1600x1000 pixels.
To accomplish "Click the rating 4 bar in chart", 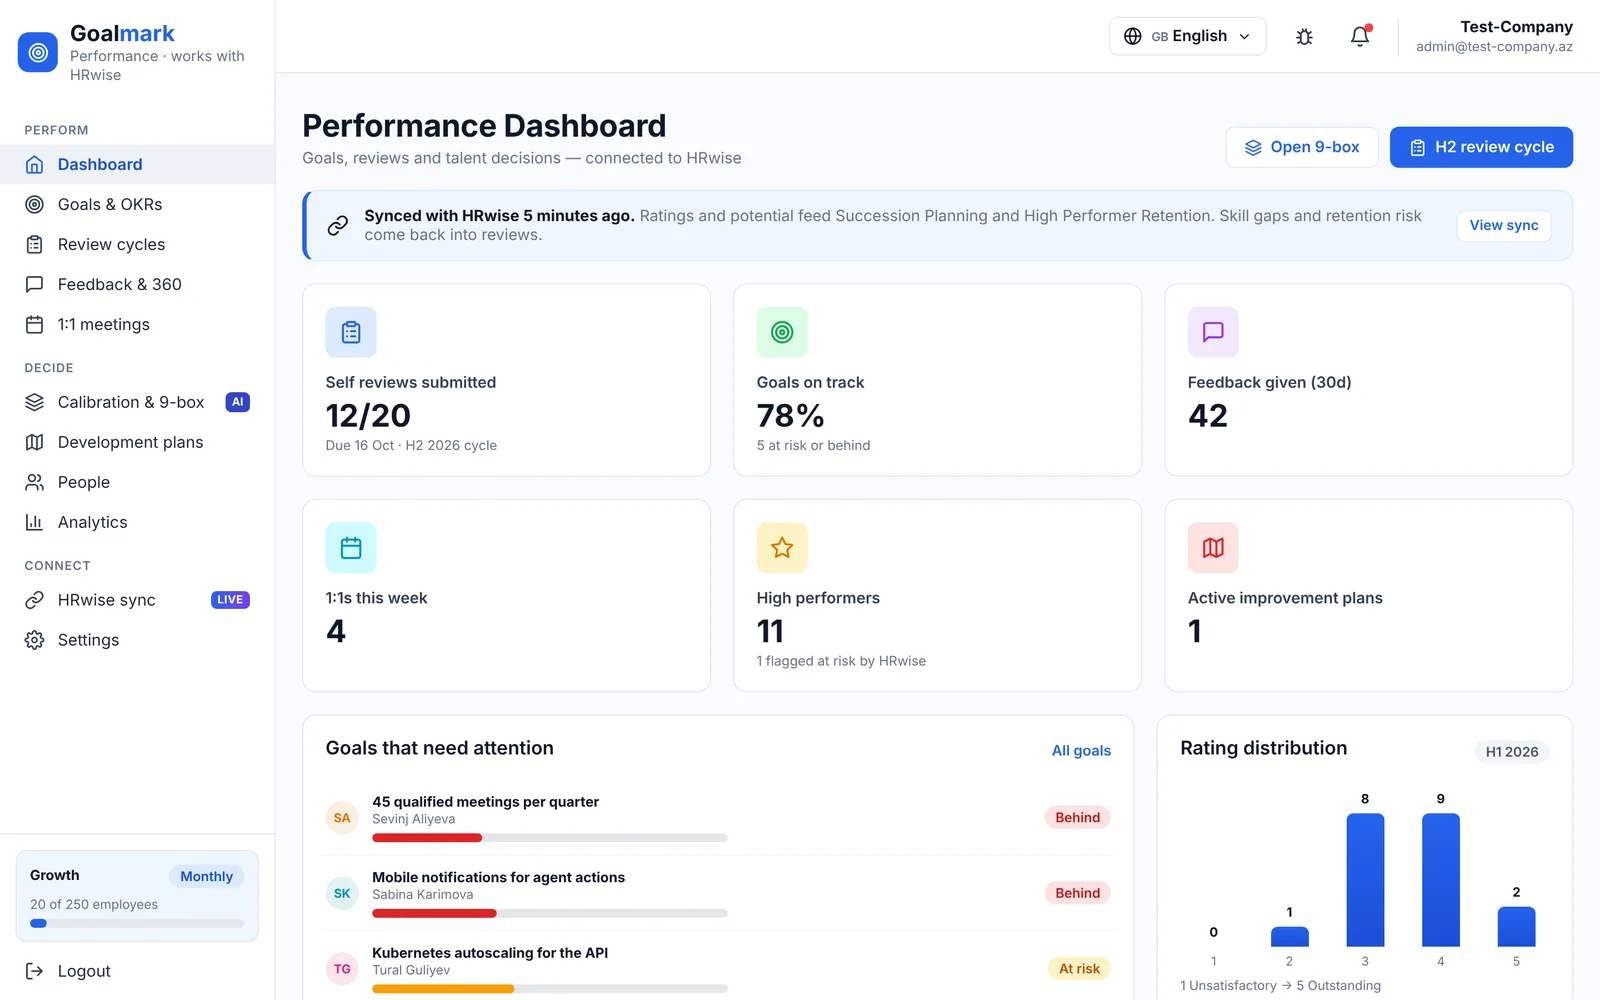I will [x=1441, y=880].
